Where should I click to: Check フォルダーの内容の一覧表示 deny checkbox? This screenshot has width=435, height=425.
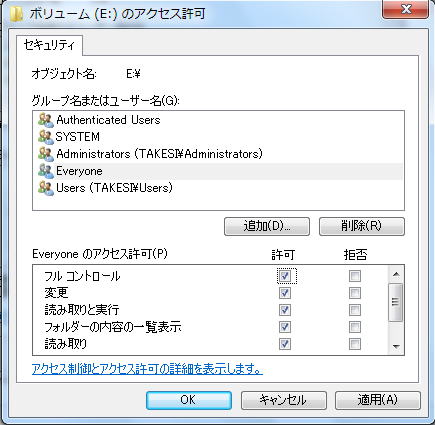click(355, 327)
